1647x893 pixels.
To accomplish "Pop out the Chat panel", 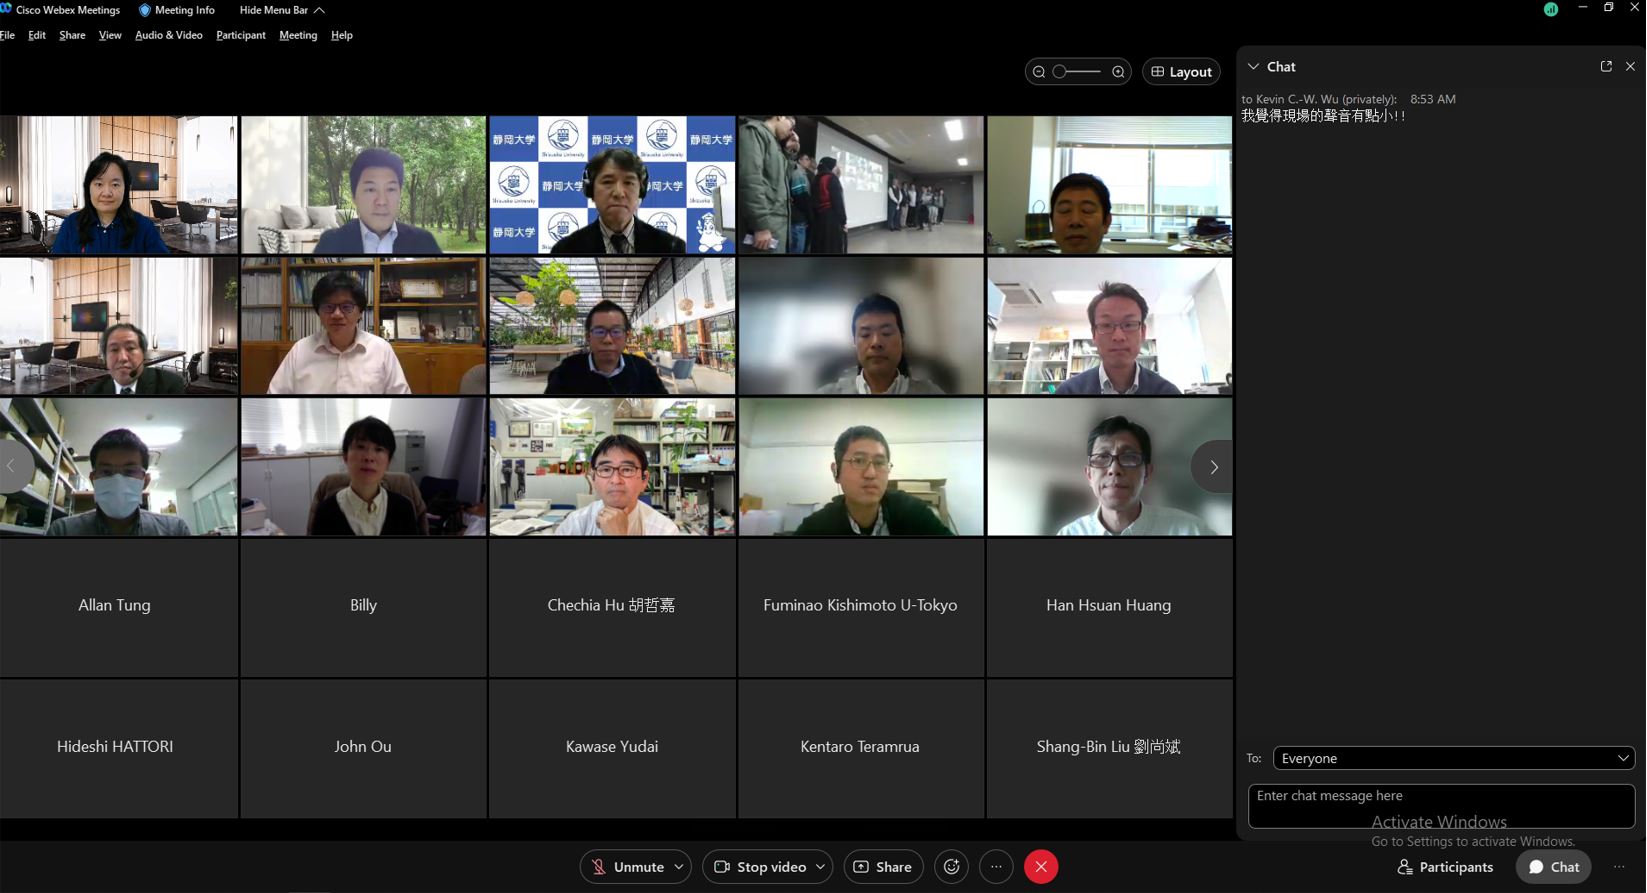I will tap(1606, 66).
